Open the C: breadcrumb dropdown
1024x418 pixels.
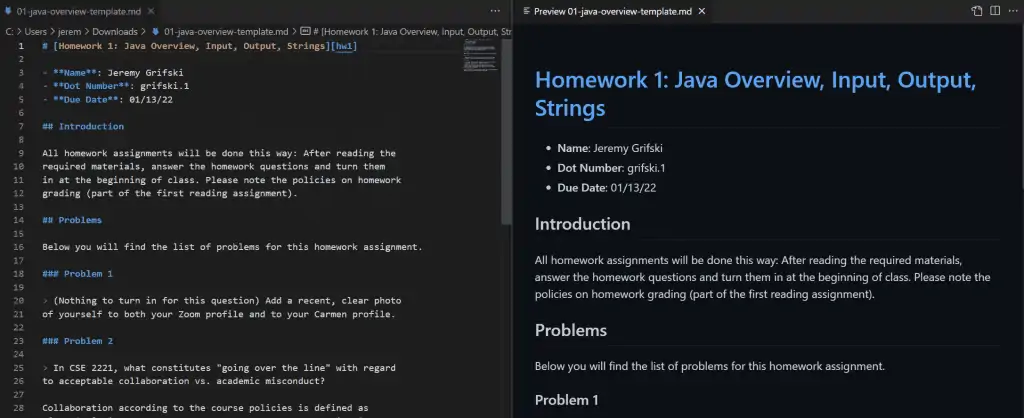click(x=10, y=31)
